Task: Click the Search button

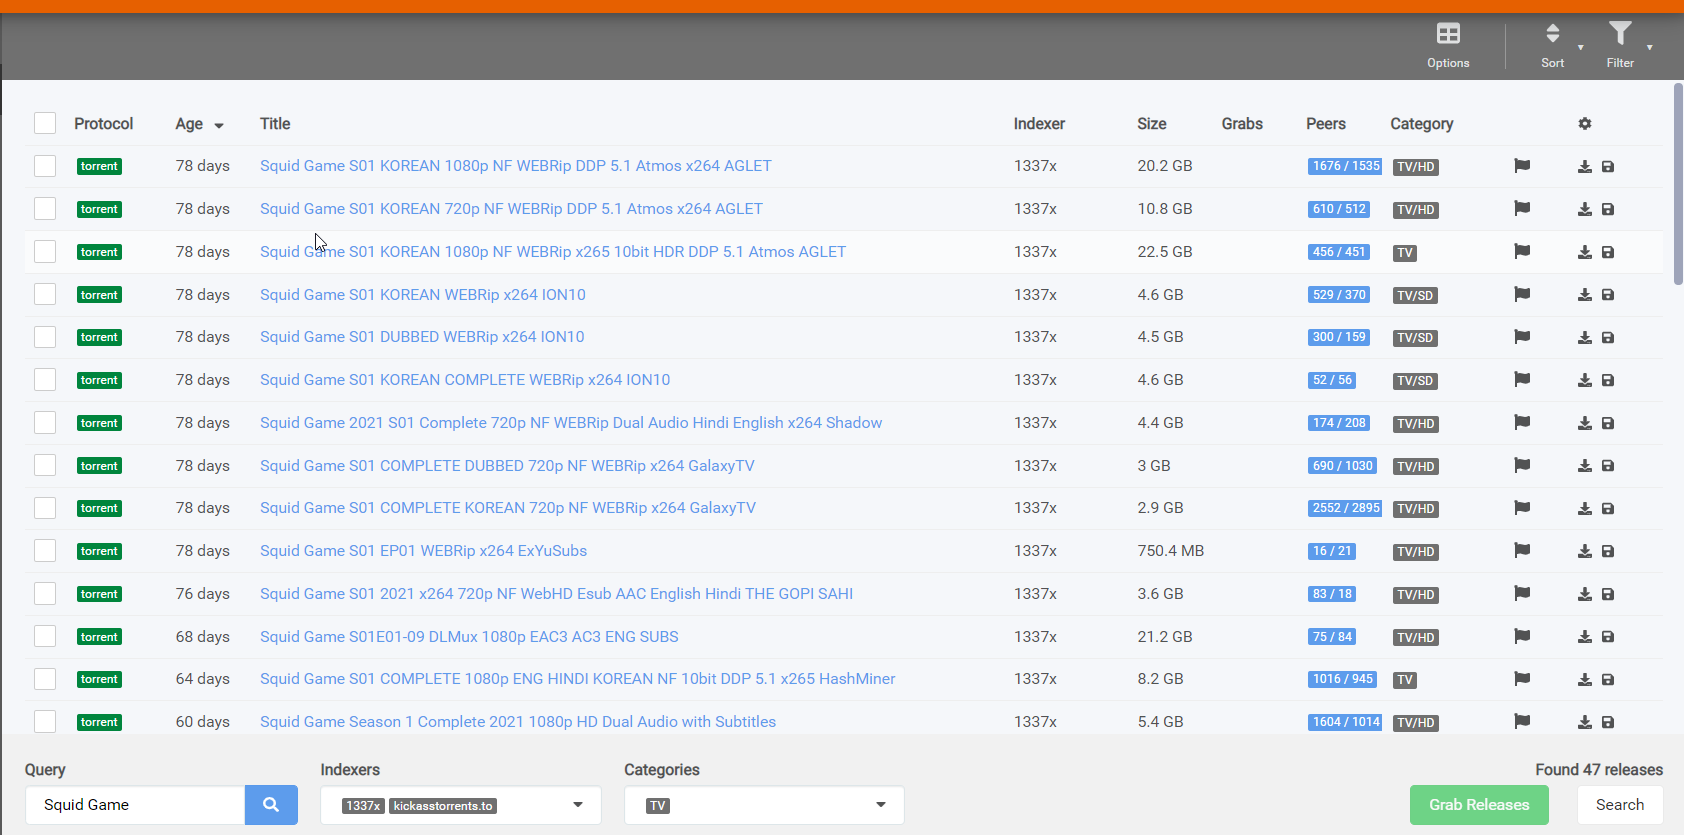Action: 1620,805
